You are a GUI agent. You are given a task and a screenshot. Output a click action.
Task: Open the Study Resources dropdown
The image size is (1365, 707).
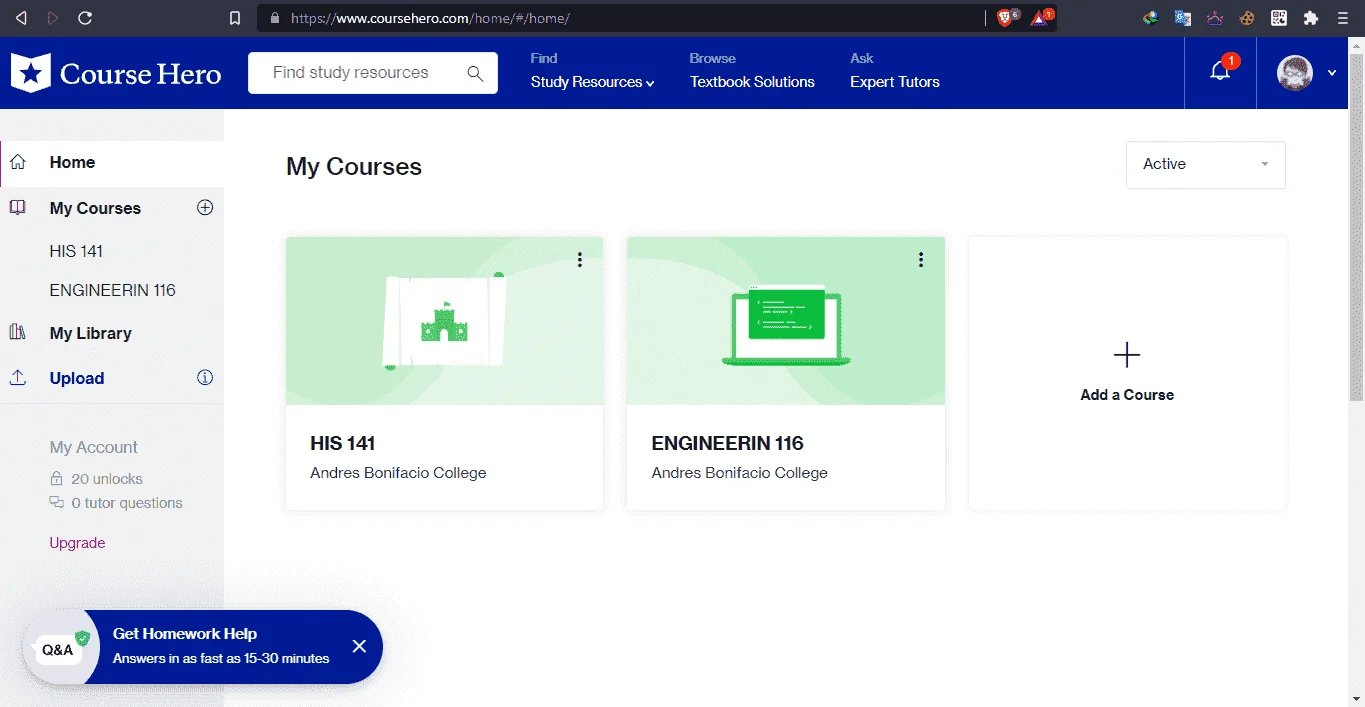click(592, 82)
